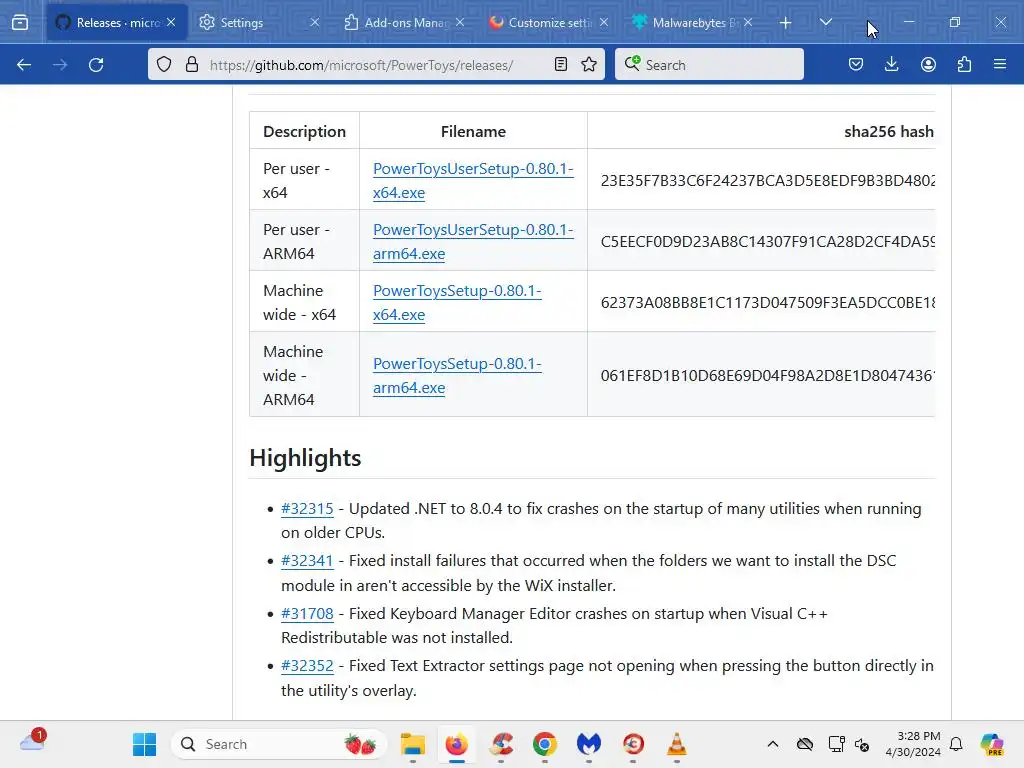The width and height of the screenshot is (1024, 768).
Task: Bookmark this page with the star
Action: (x=589, y=64)
